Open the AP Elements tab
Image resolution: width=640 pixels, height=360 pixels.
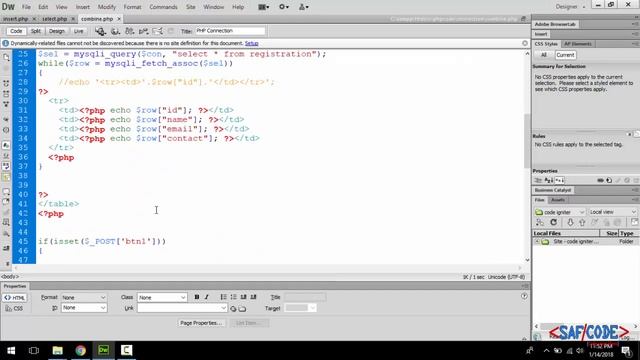tap(578, 44)
